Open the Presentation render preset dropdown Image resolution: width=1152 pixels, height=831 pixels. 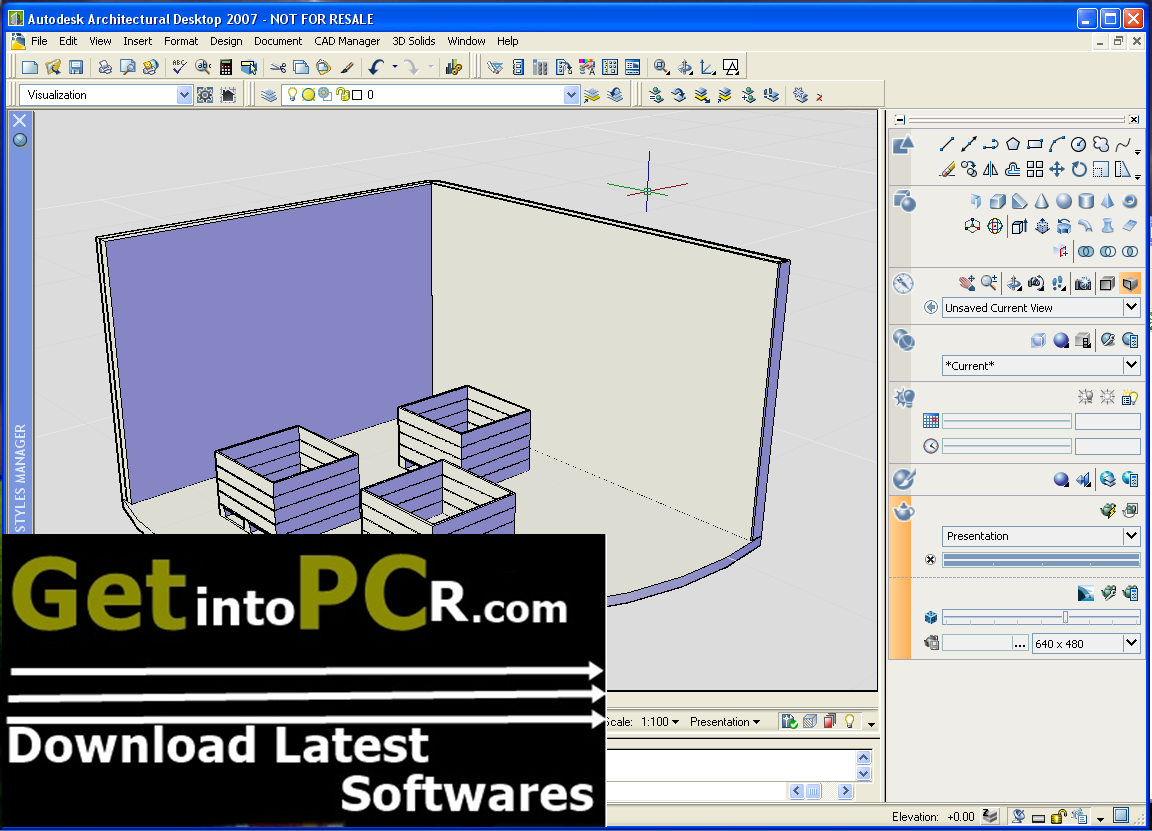(1131, 536)
